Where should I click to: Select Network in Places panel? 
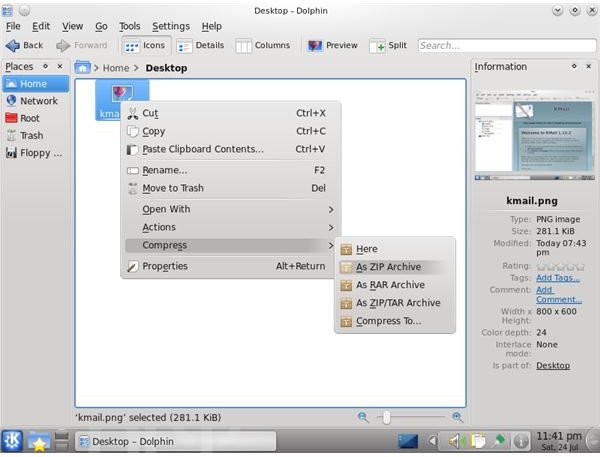(36, 101)
